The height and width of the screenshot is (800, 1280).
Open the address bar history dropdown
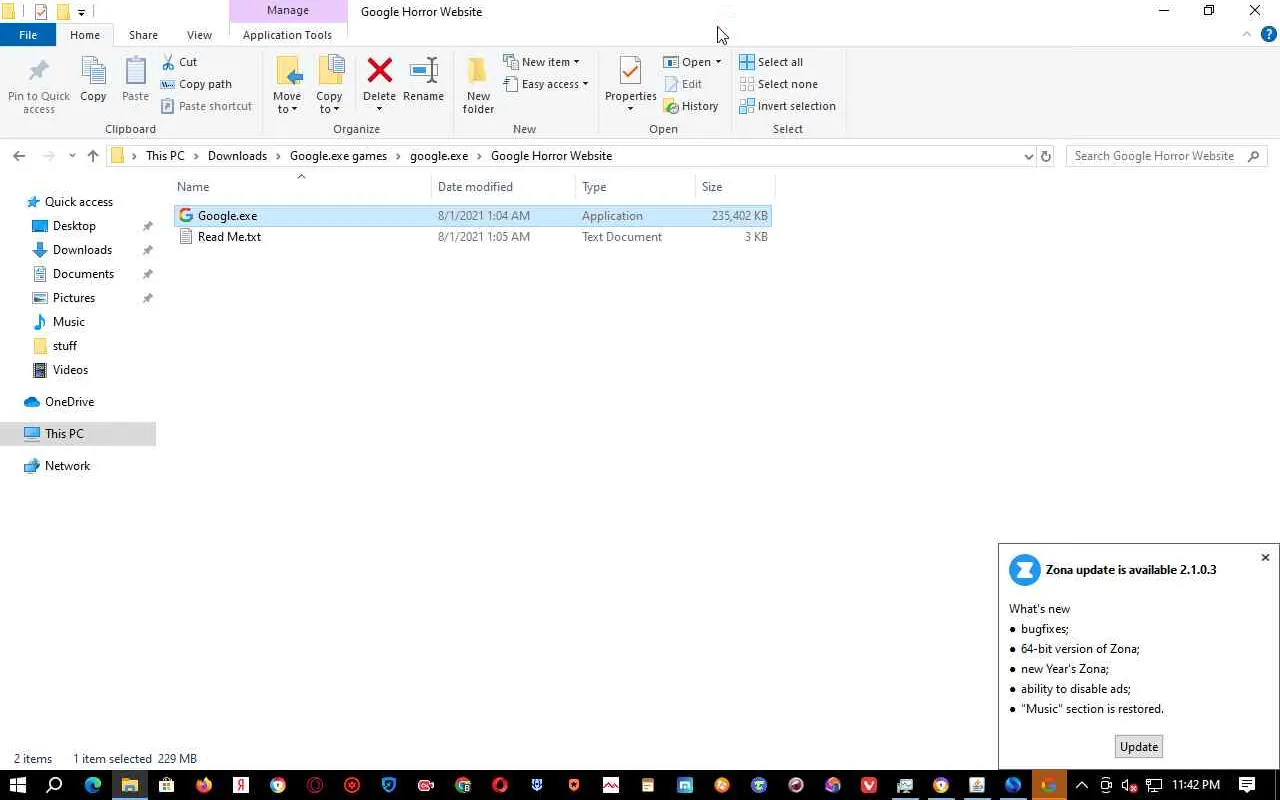1028,156
